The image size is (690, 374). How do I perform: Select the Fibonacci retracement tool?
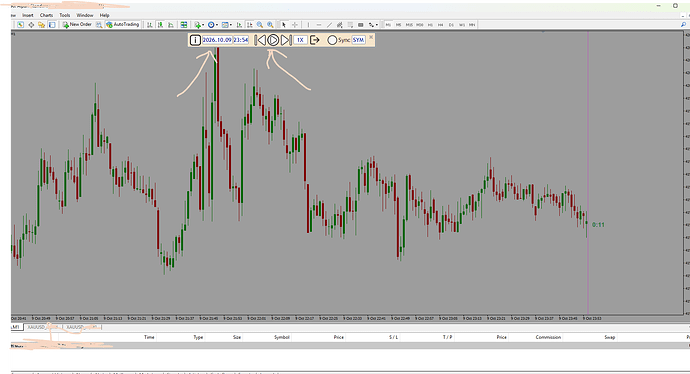350,25
